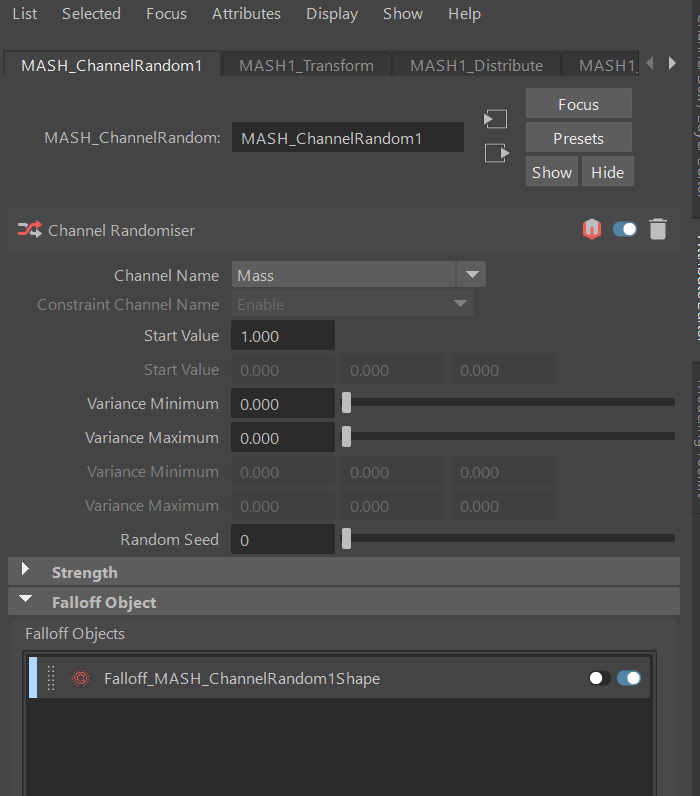
Task: Click the load input connection icon
Action: pos(495,119)
